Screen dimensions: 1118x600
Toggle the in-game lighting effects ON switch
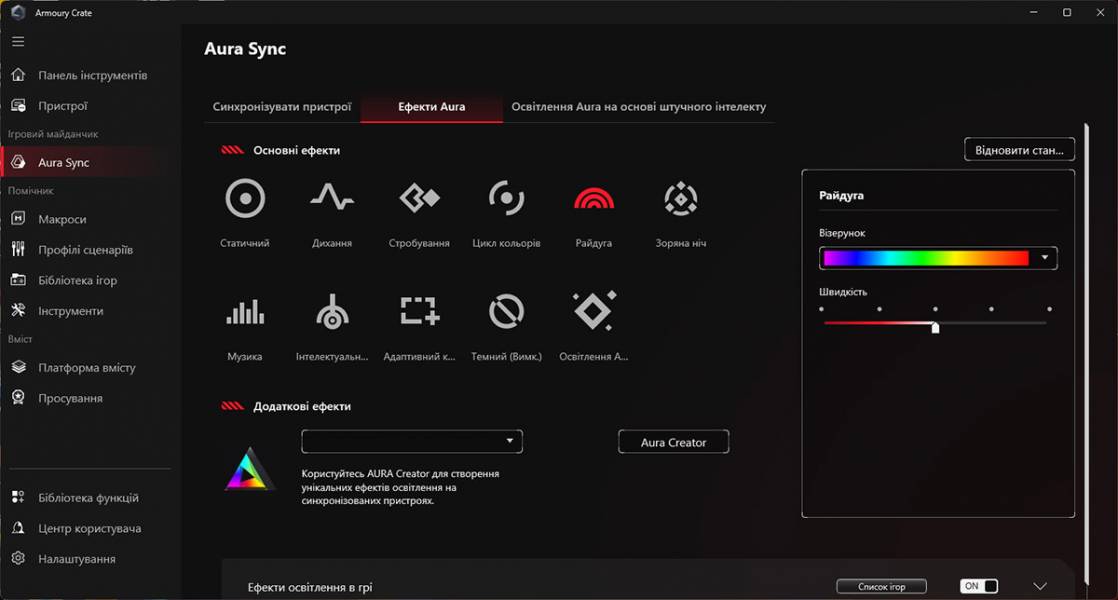click(979, 586)
